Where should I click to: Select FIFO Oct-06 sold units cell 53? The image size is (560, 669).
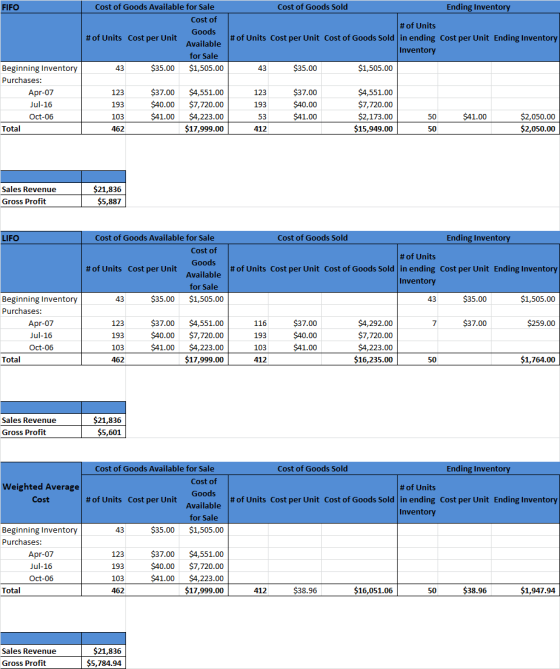tap(262, 117)
